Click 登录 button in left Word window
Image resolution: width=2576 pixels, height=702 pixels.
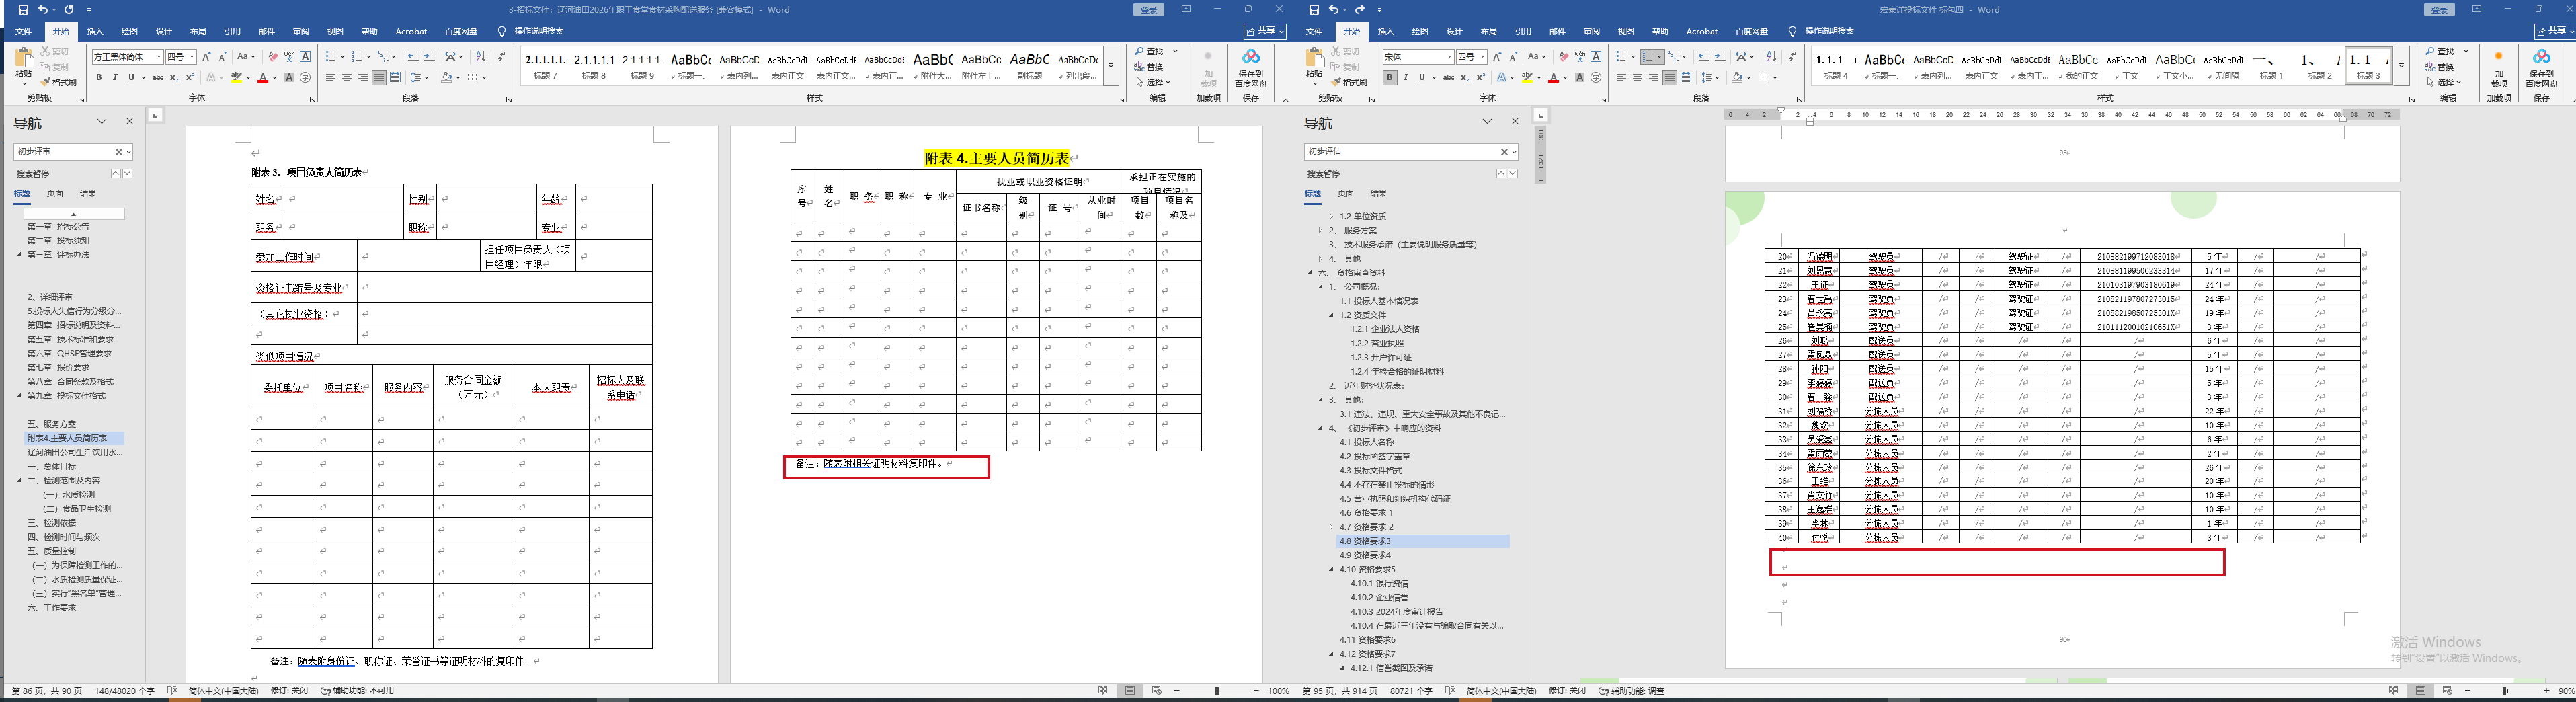point(1149,10)
